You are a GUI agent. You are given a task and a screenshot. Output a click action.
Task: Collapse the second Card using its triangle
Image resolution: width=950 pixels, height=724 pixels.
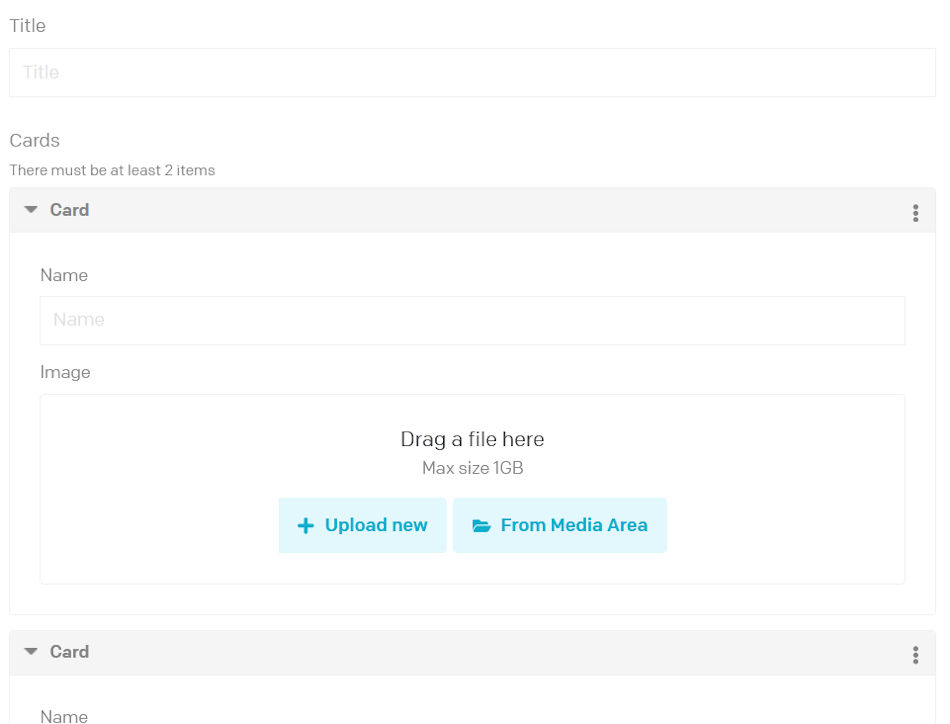tap(31, 652)
